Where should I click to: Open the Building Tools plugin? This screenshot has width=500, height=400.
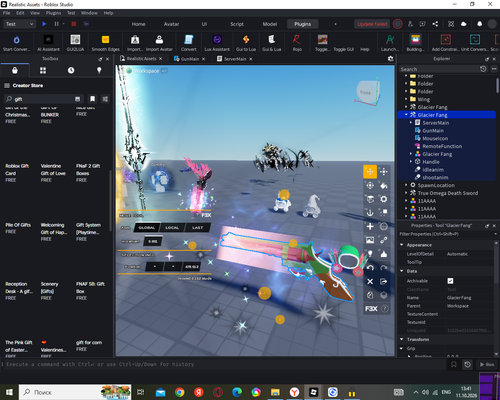(x=415, y=43)
